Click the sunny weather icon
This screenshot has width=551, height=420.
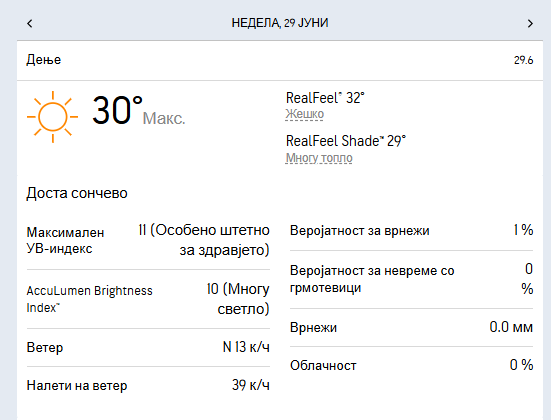point(52,117)
